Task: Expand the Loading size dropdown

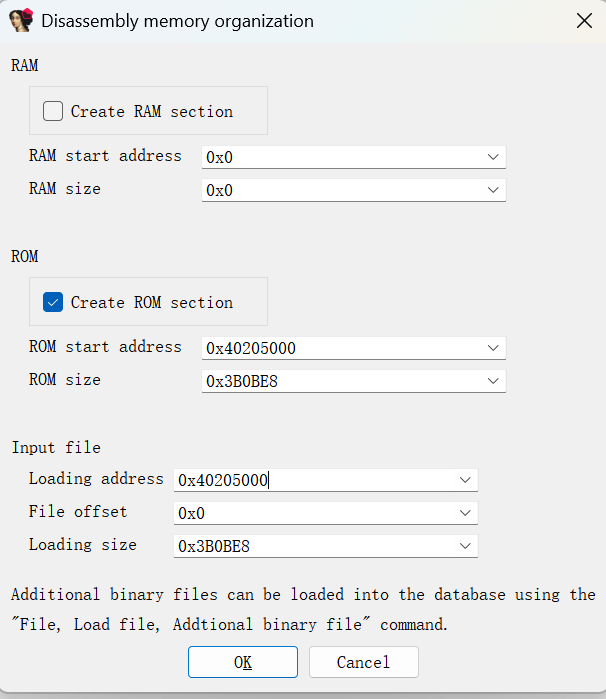Action: [x=464, y=546]
